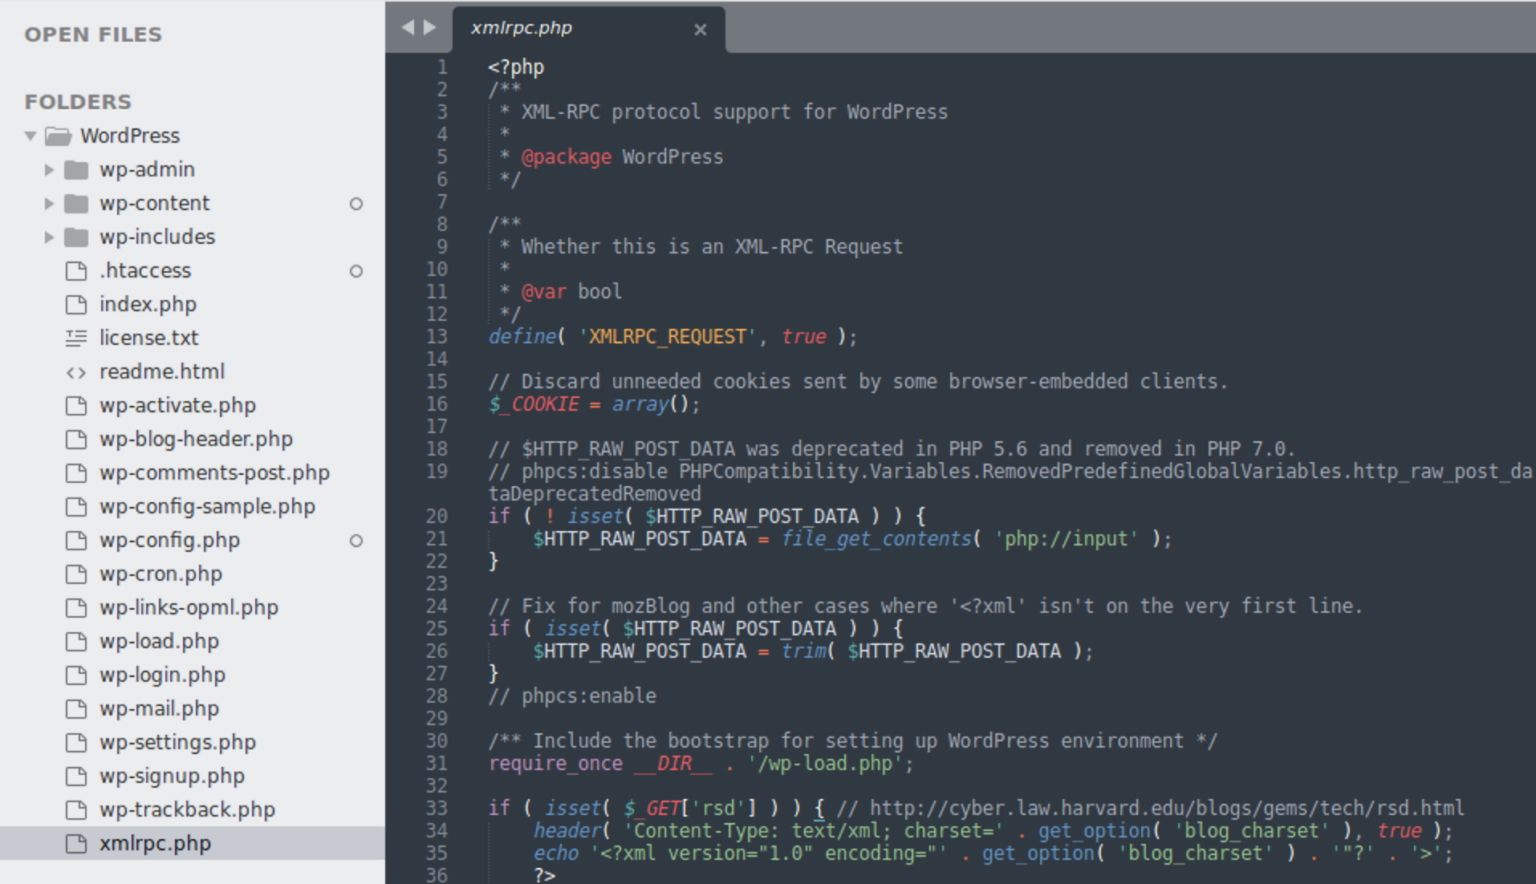1536x884 pixels.
Task: Click the file icon beside .htaccess
Action: click(76, 270)
